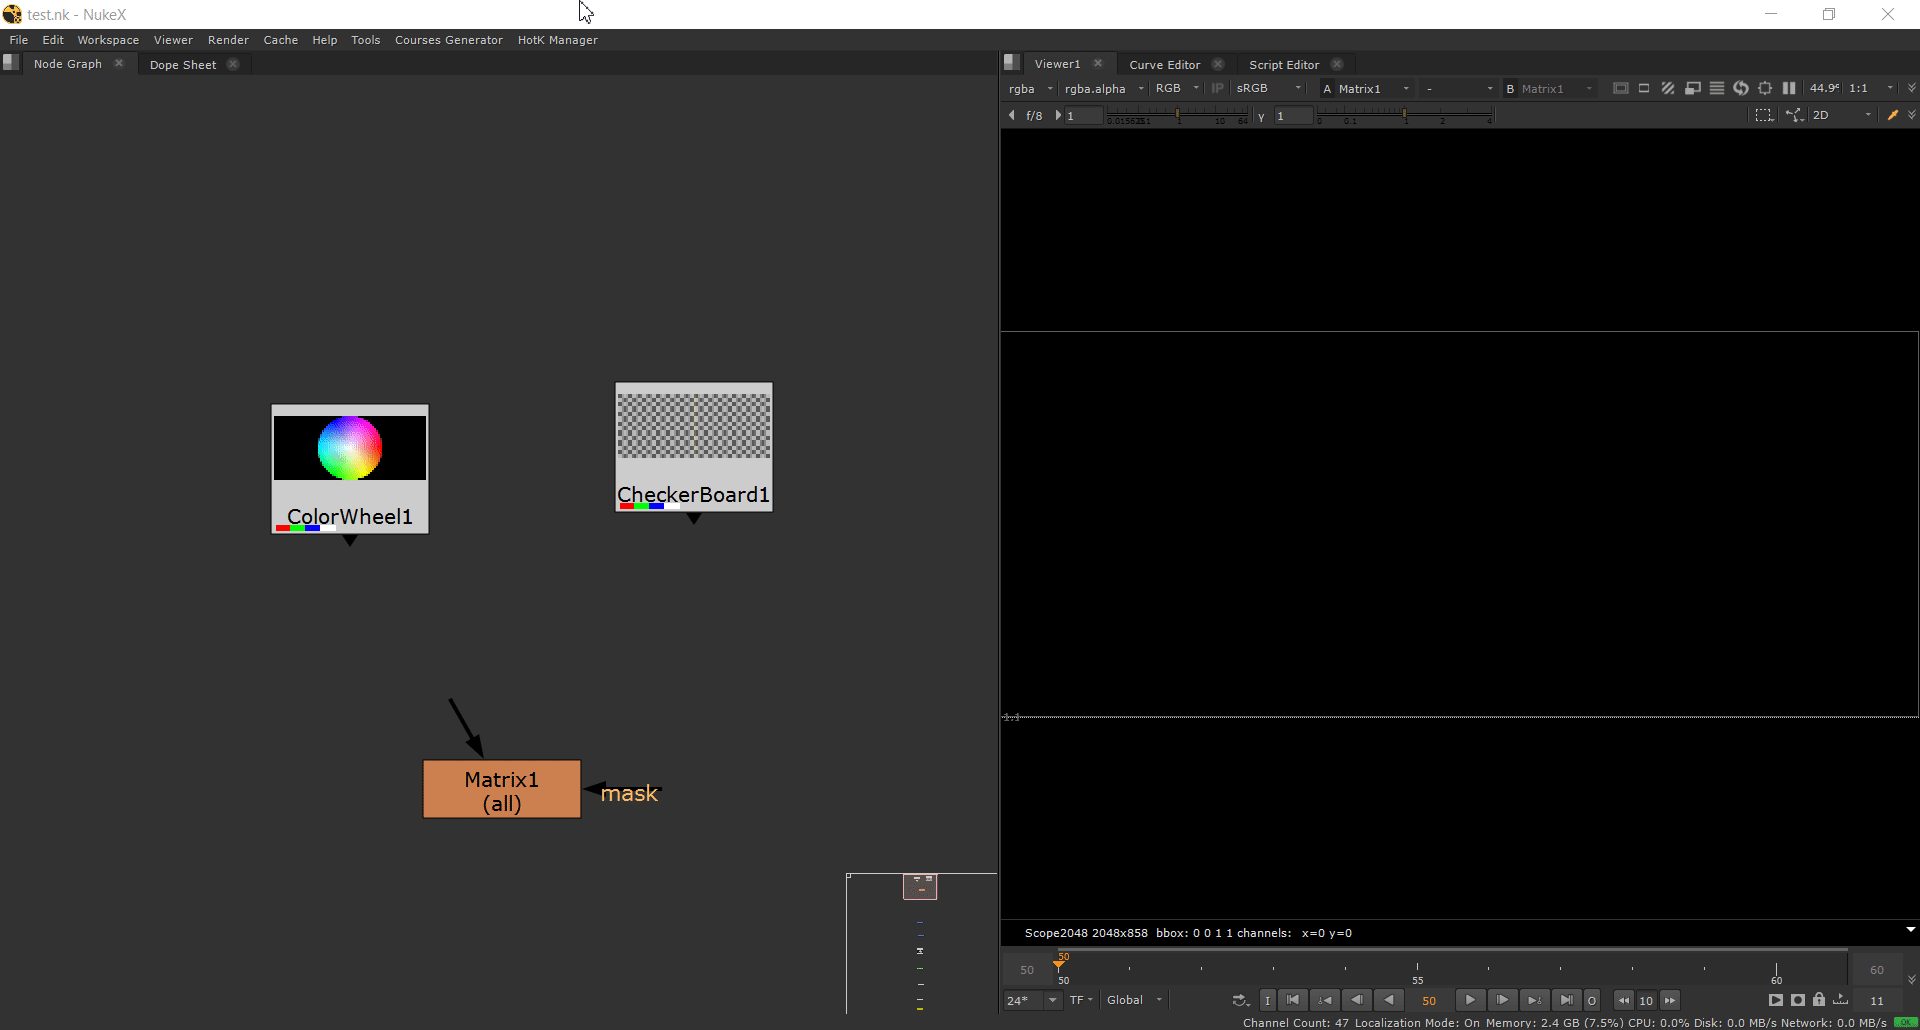Viewport: 1920px width, 1030px height.
Task: Activate the color sampler eyedropper in the Viewer
Action: (x=1894, y=115)
